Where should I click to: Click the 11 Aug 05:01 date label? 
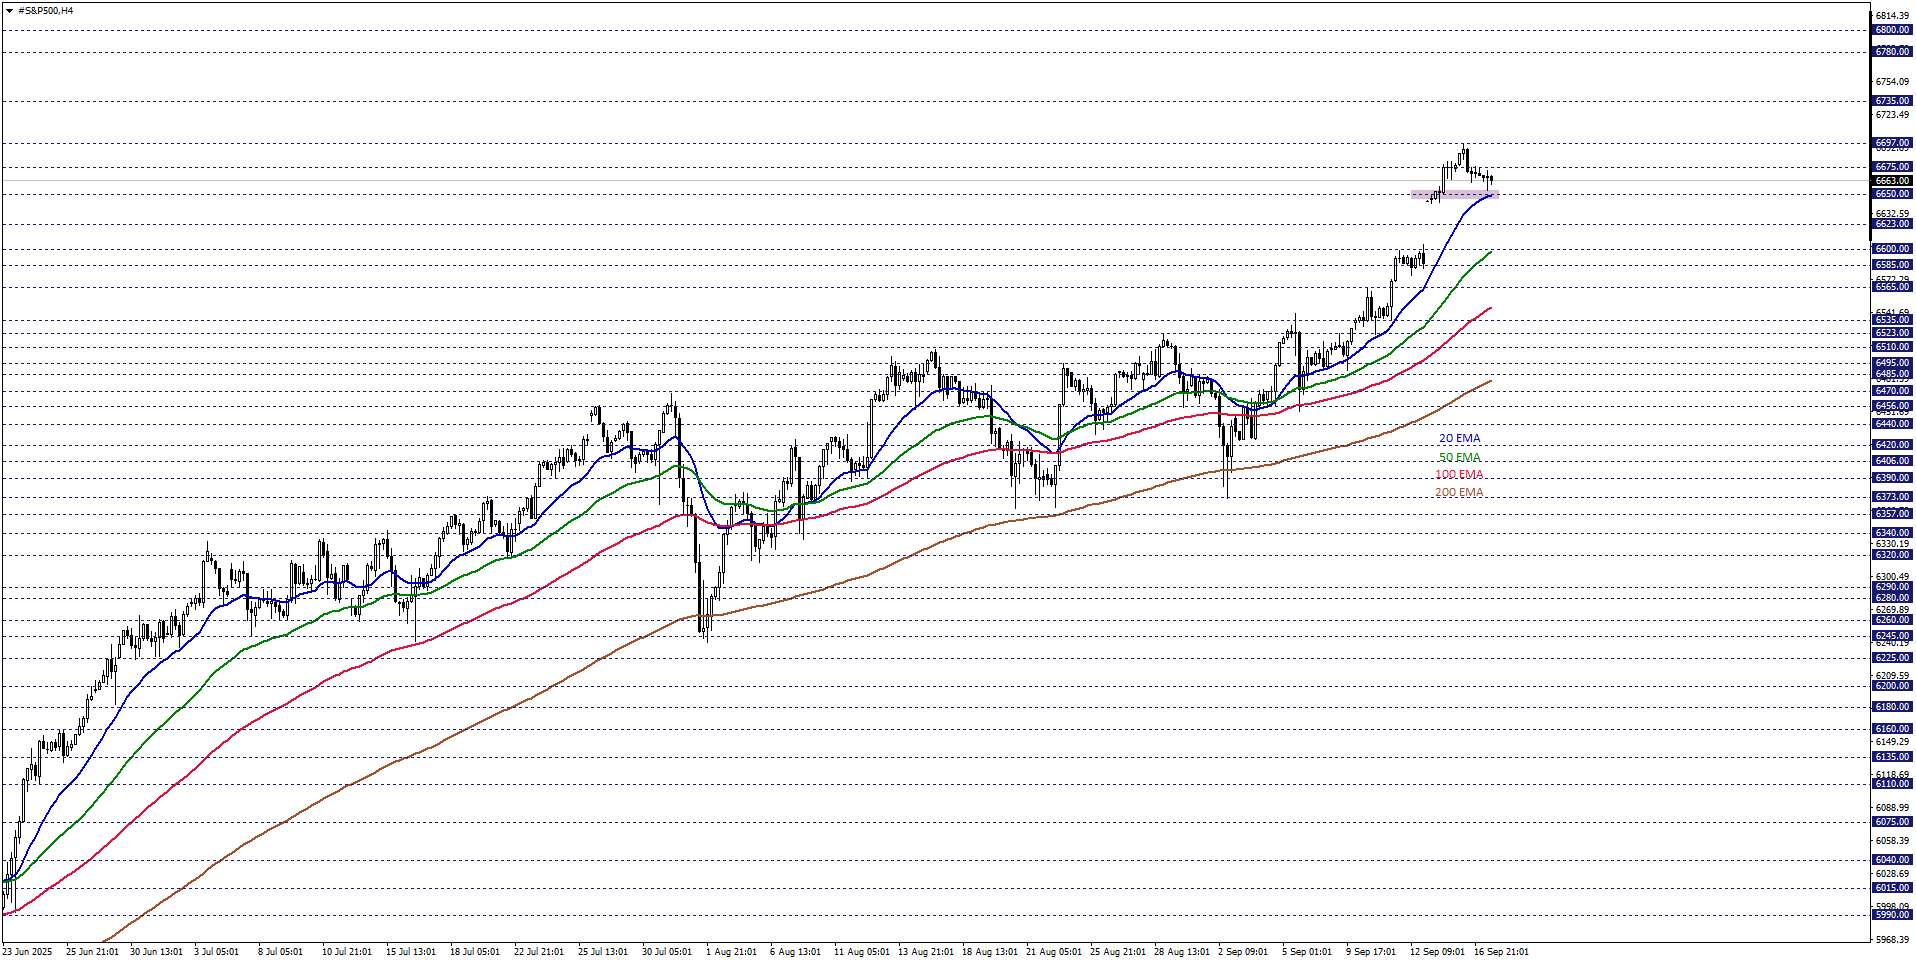coord(861,952)
